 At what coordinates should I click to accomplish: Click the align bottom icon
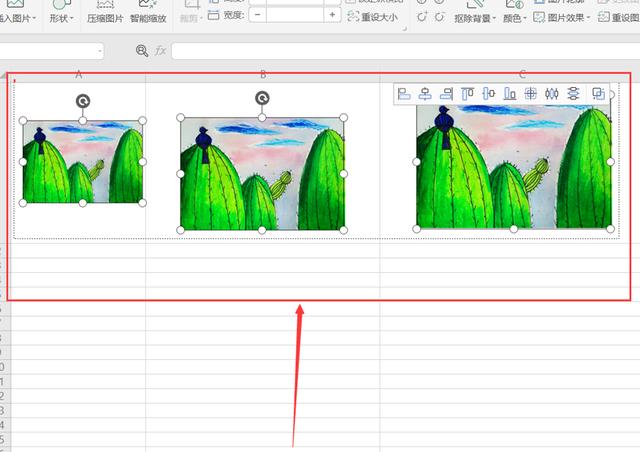(509, 94)
